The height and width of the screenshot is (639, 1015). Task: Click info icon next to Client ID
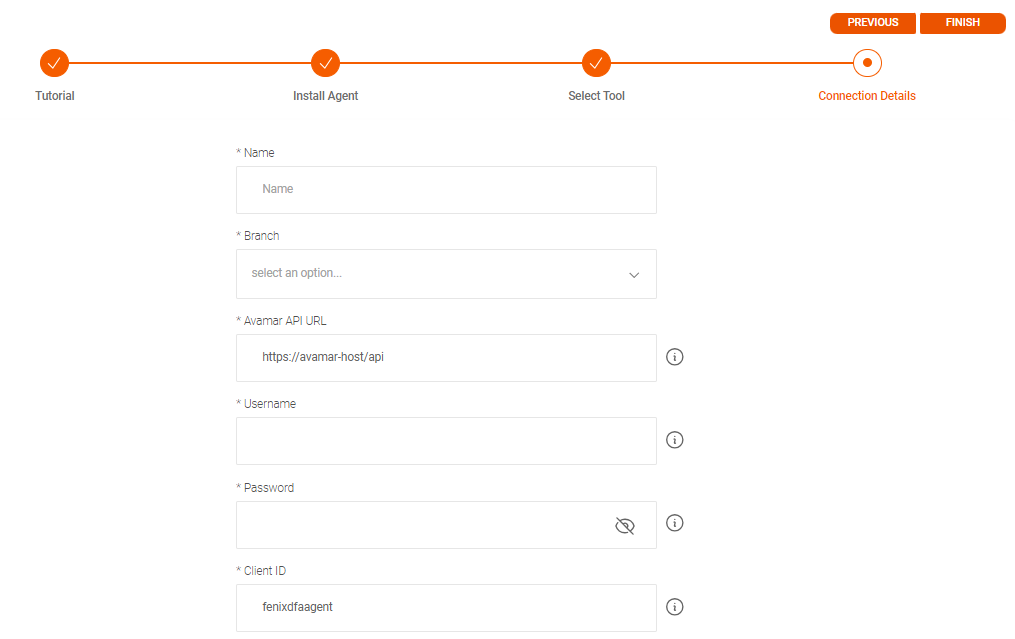[x=674, y=607]
